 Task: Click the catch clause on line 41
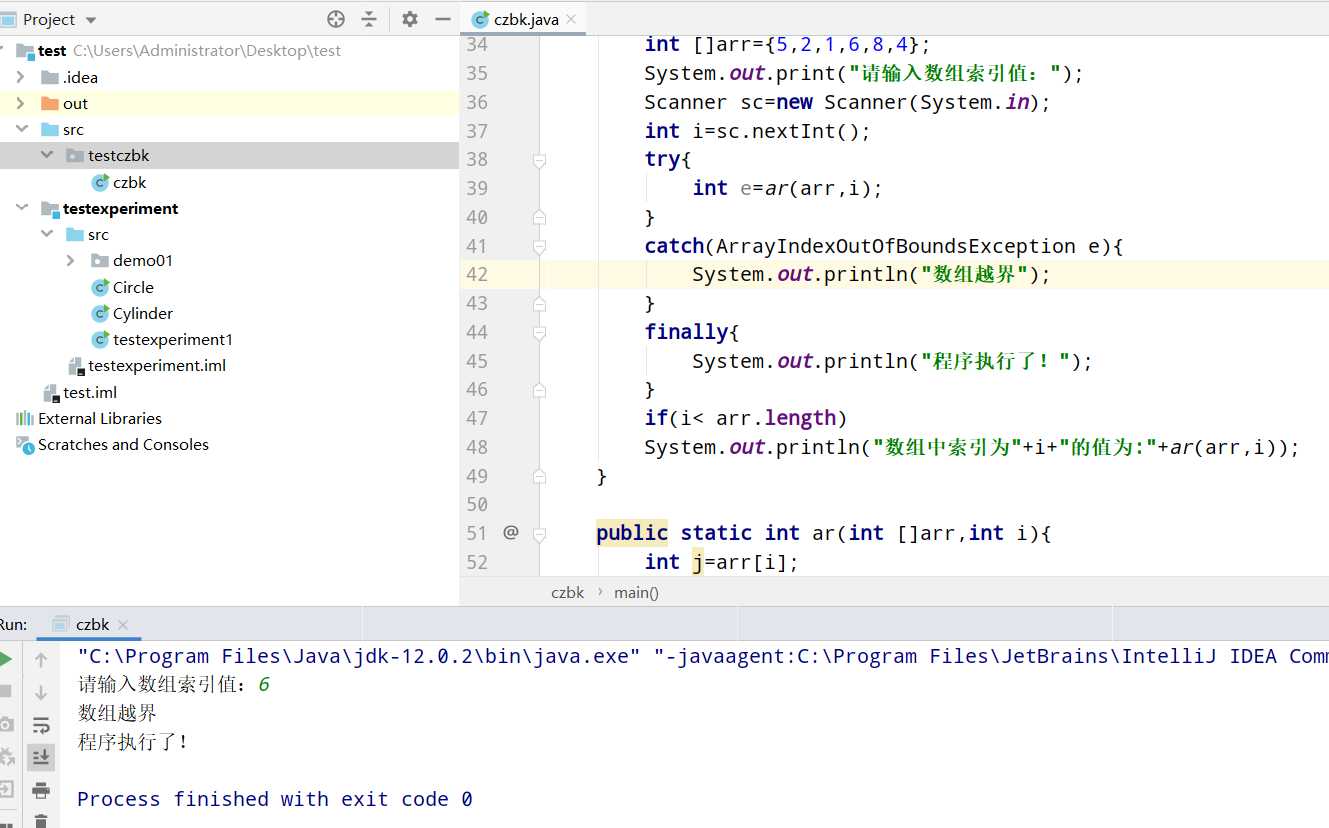[884, 246]
